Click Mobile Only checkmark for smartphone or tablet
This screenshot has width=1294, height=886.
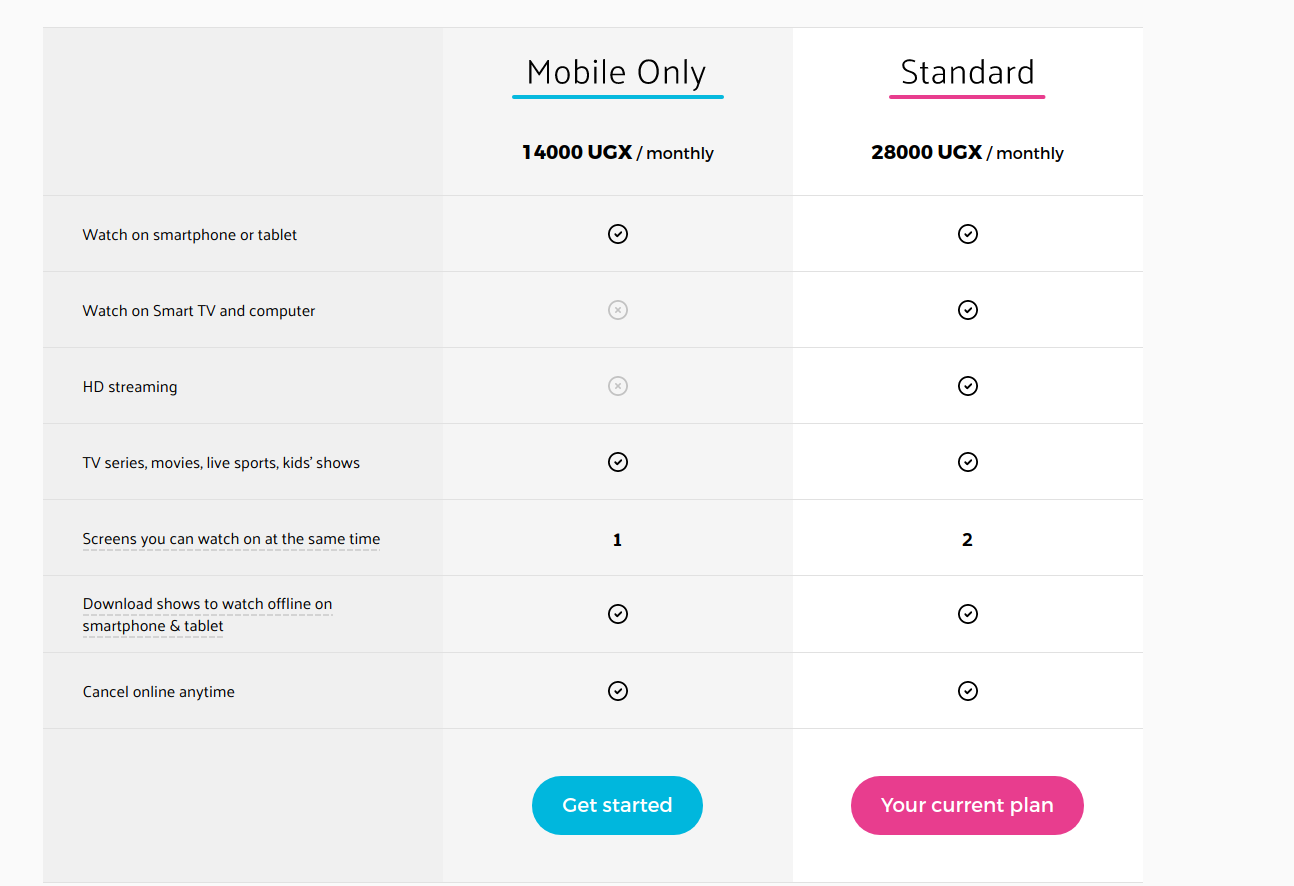click(618, 234)
